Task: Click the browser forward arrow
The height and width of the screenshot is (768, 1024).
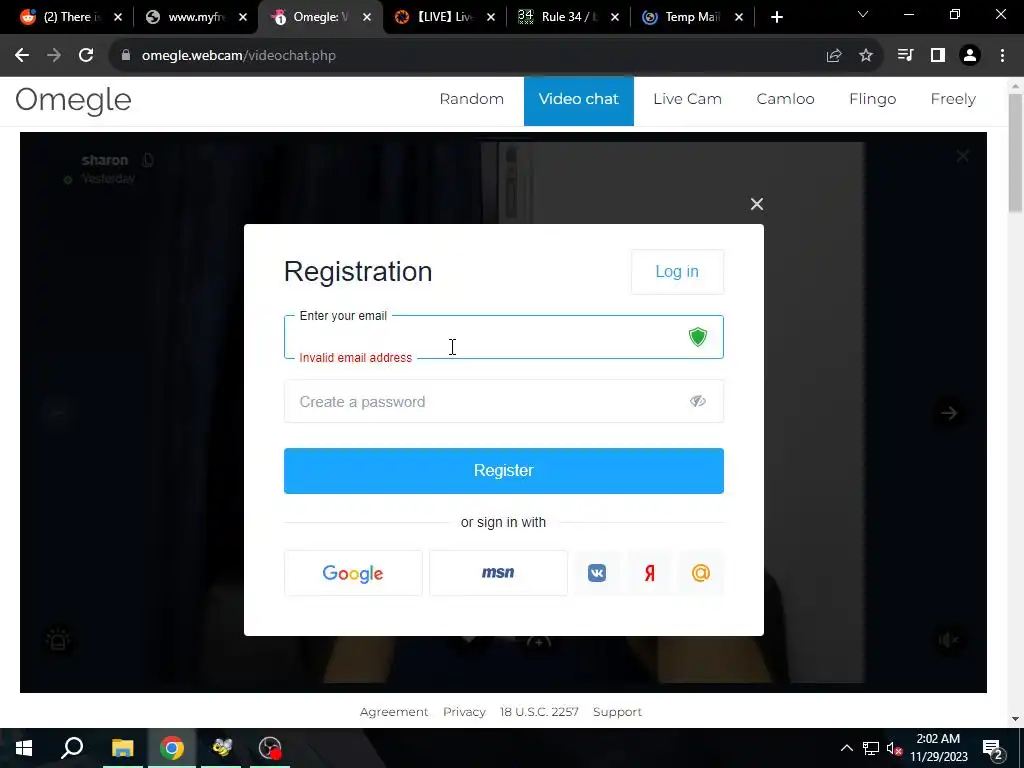Action: coord(54,56)
